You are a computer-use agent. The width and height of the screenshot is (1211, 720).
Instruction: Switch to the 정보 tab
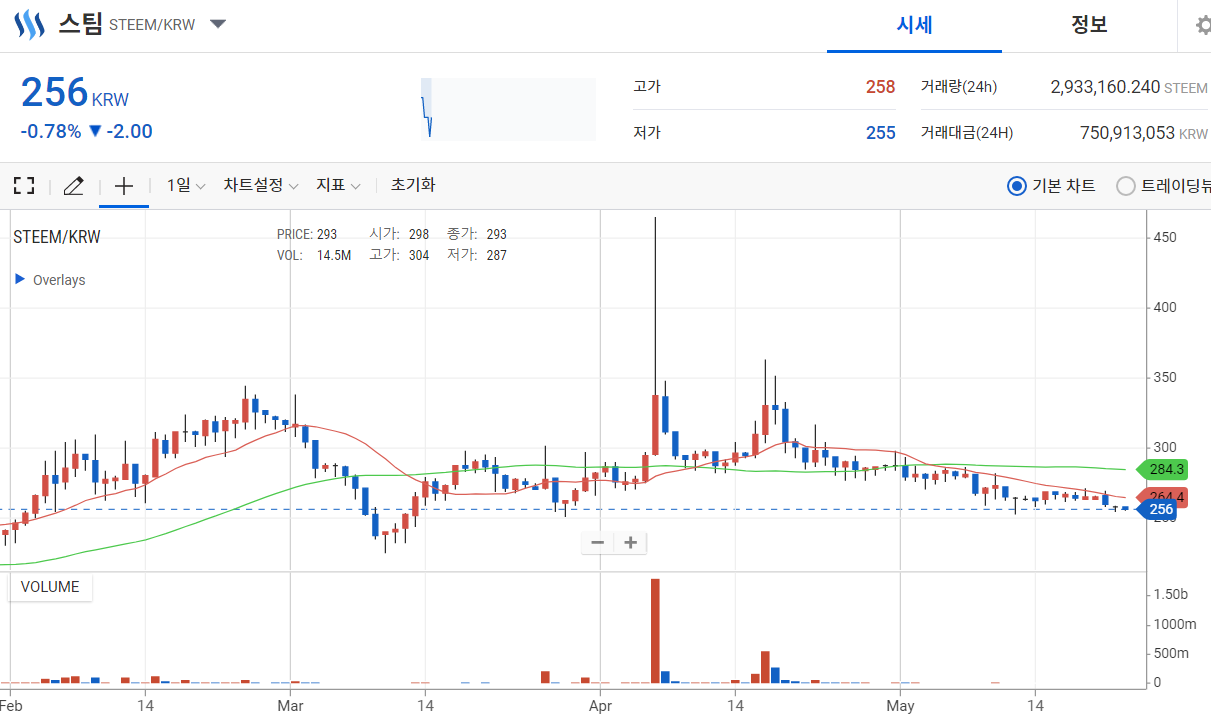[x=1089, y=25]
